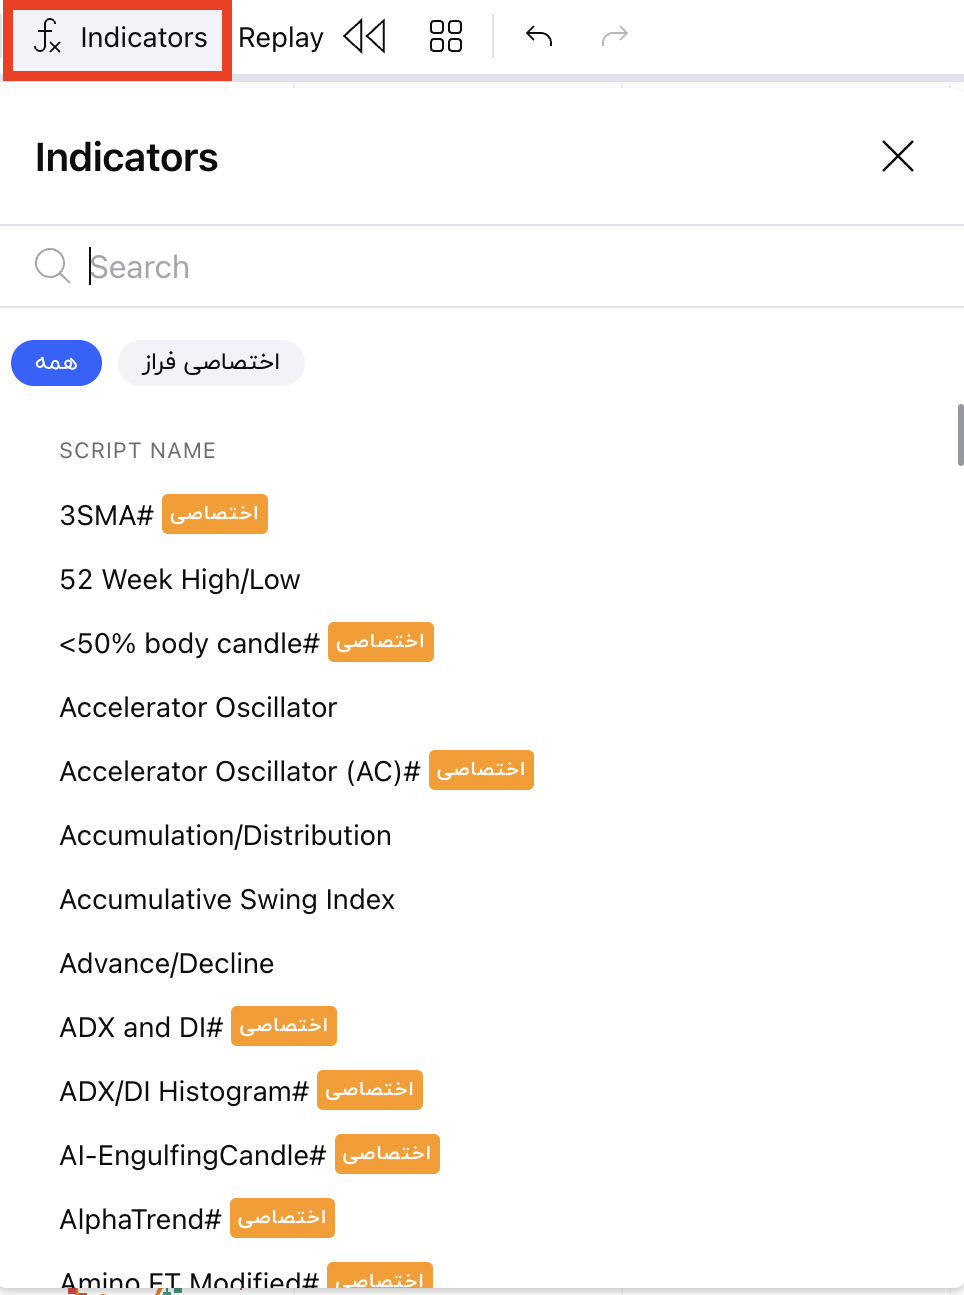
Task: Select the همه filter tab
Action: 56,363
